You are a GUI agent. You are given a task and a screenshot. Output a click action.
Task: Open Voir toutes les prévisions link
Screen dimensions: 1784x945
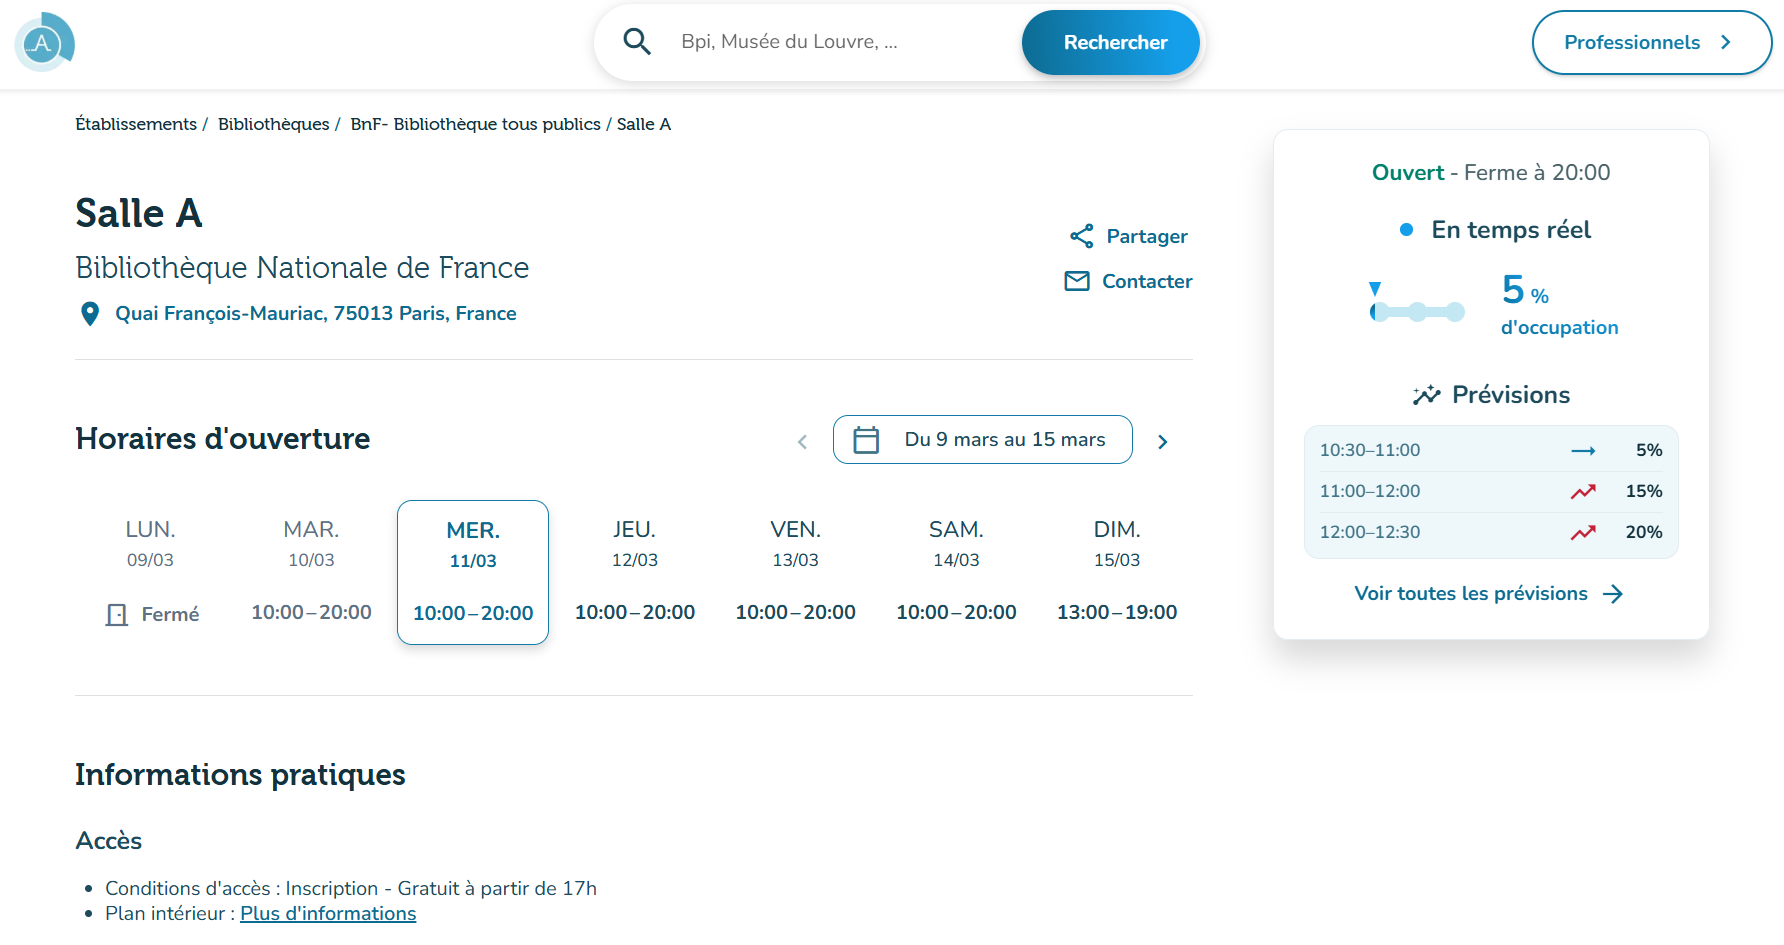[1470, 593]
